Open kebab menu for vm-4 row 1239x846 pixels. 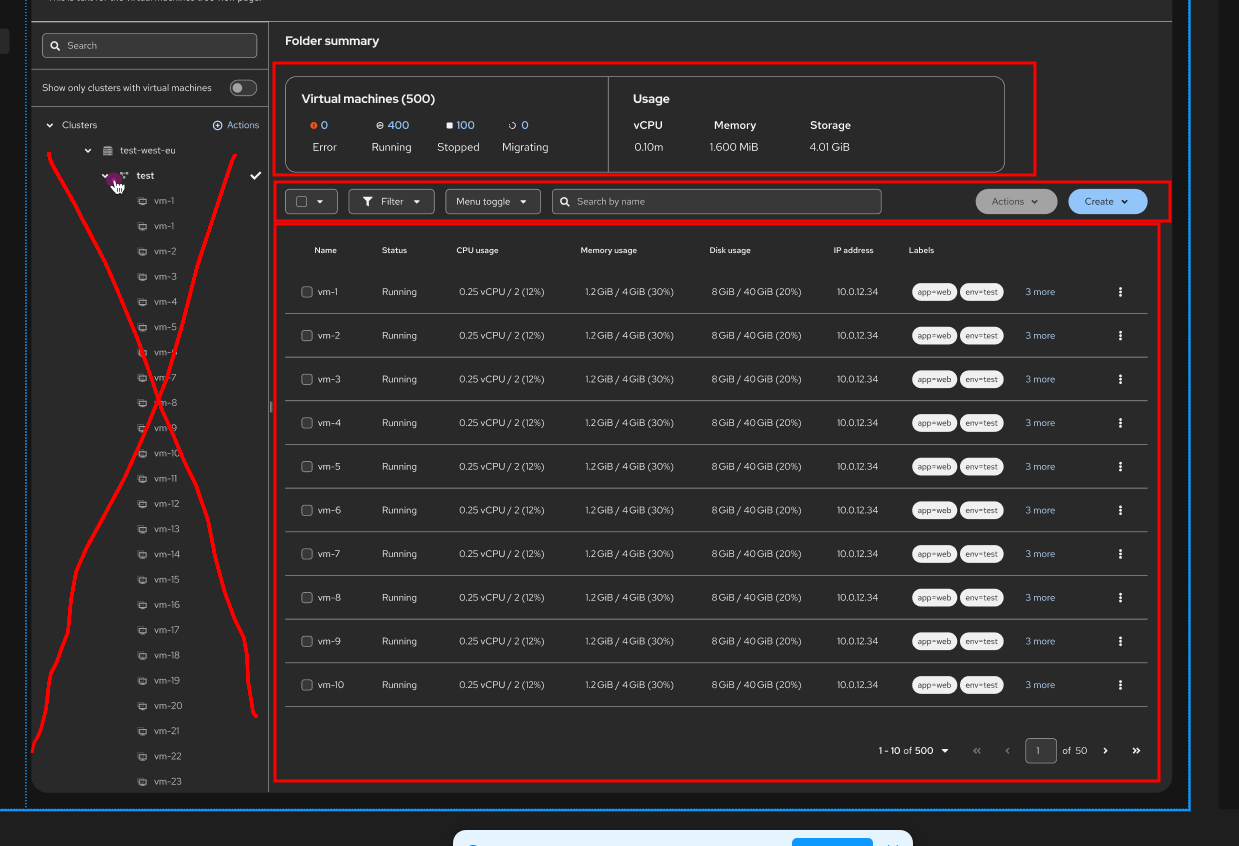pos(1120,423)
